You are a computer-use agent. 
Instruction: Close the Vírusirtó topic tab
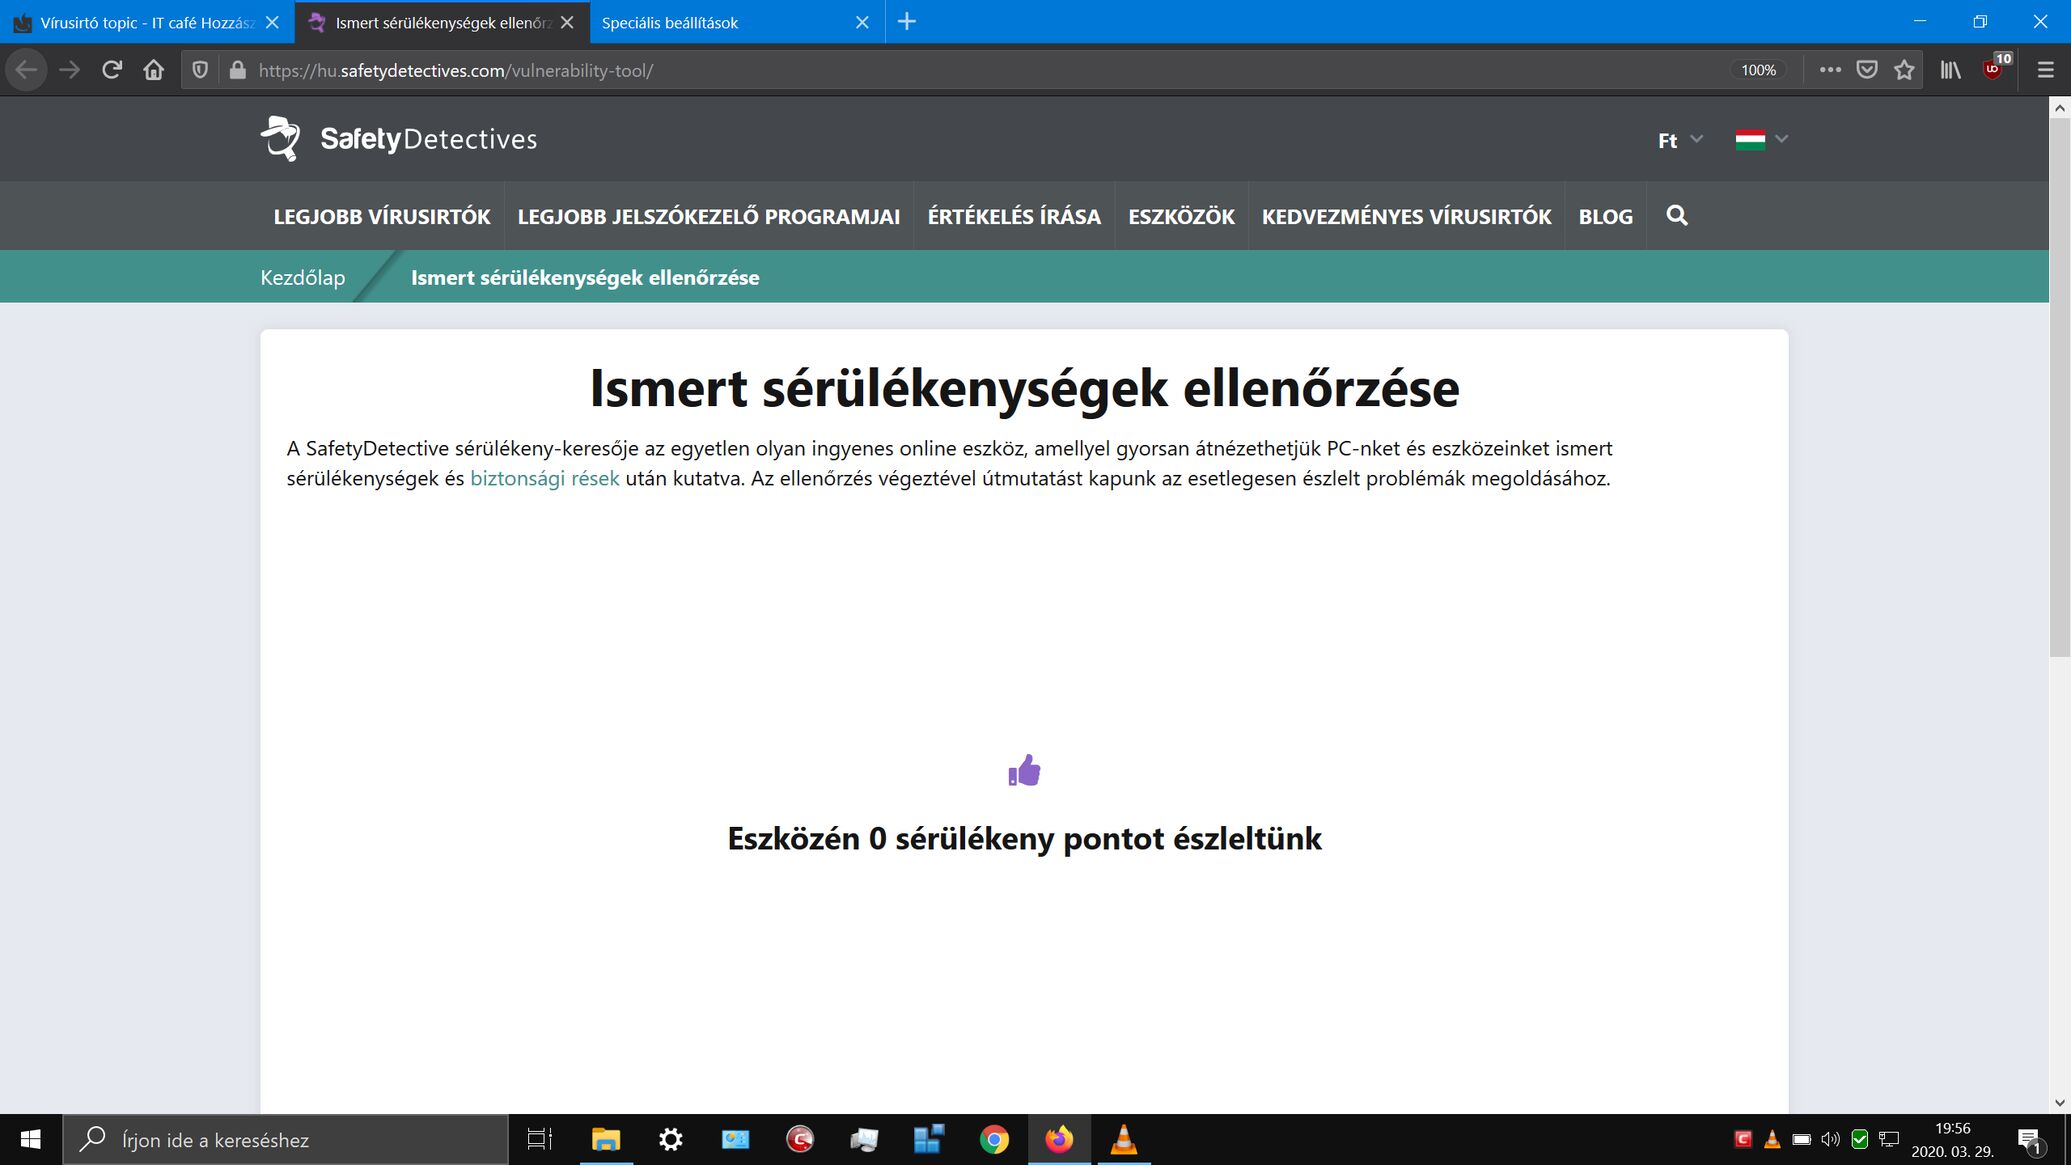[272, 22]
